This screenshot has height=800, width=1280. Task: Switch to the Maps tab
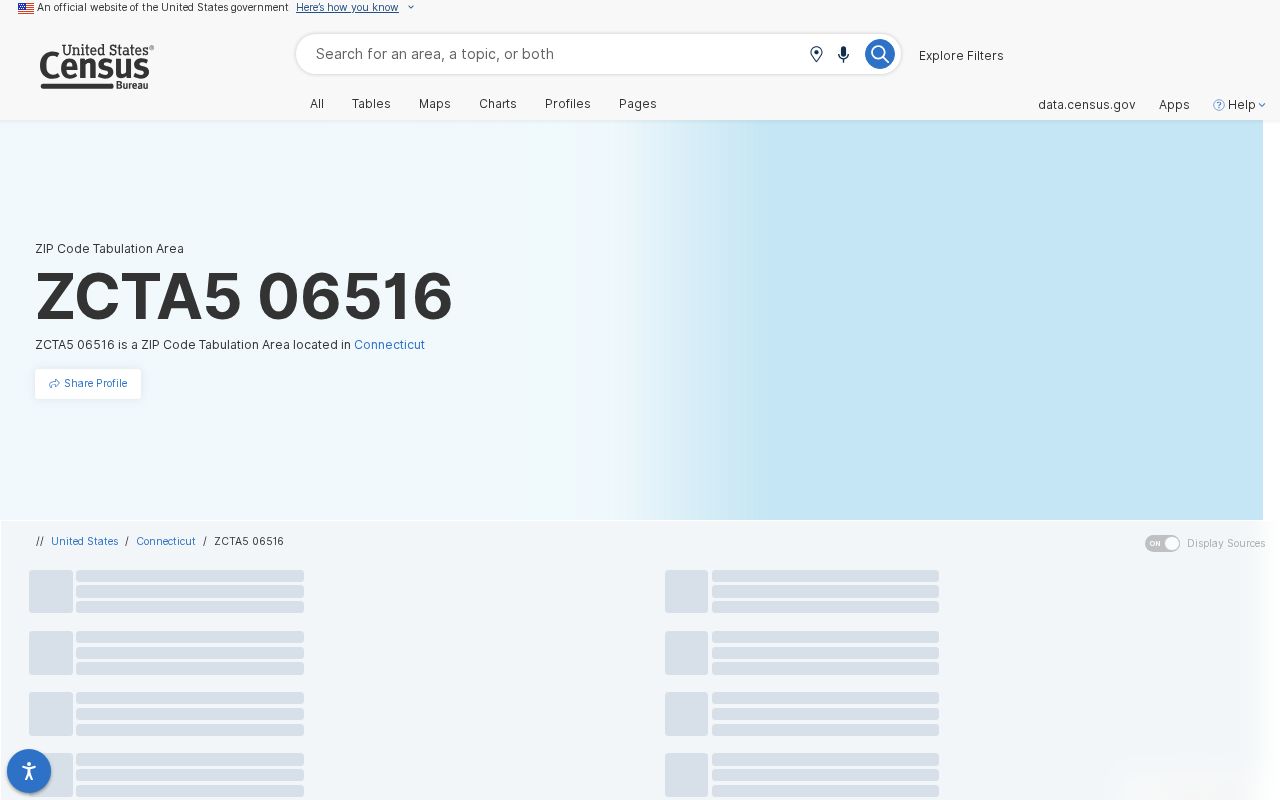(x=435, y=104)
